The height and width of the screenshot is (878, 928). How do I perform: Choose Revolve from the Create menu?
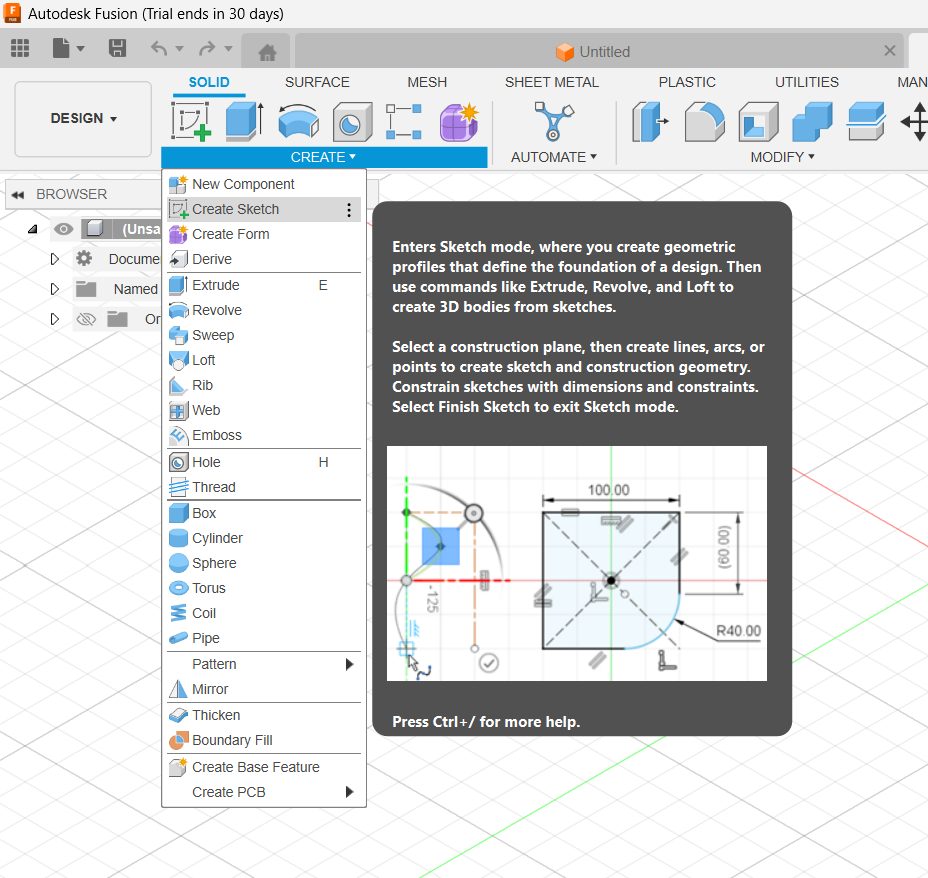click(265, 310)
